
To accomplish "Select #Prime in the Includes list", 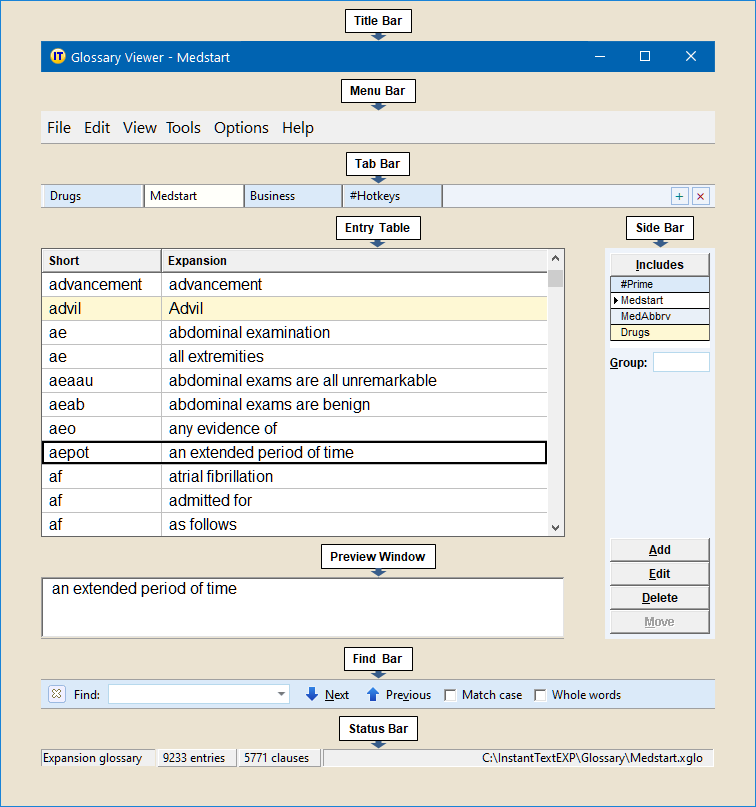I will 659,284.
